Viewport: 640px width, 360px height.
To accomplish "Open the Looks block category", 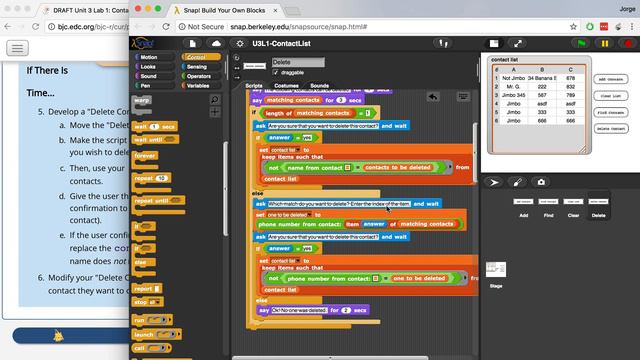I will coord(156,67).
